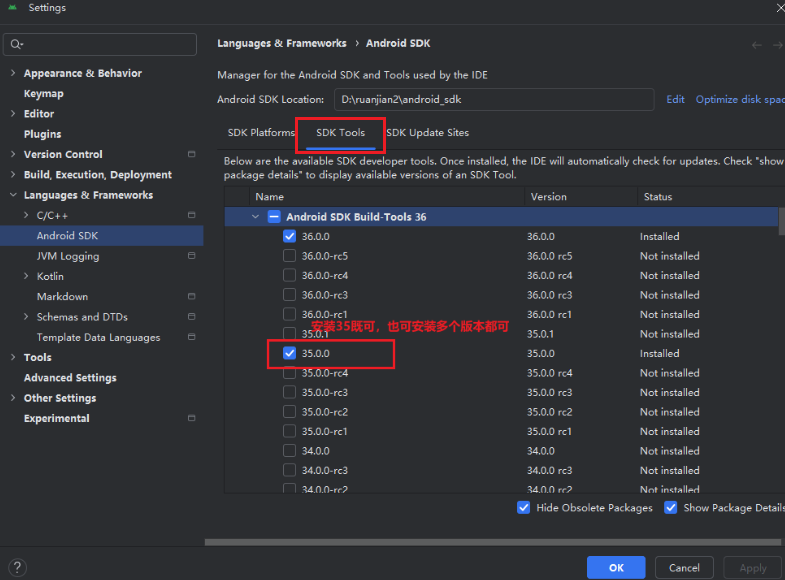785x580 pixels.
Task: Uncheck the 36.0.0 build-tools checkbox
Action: (x=289, y=236)
